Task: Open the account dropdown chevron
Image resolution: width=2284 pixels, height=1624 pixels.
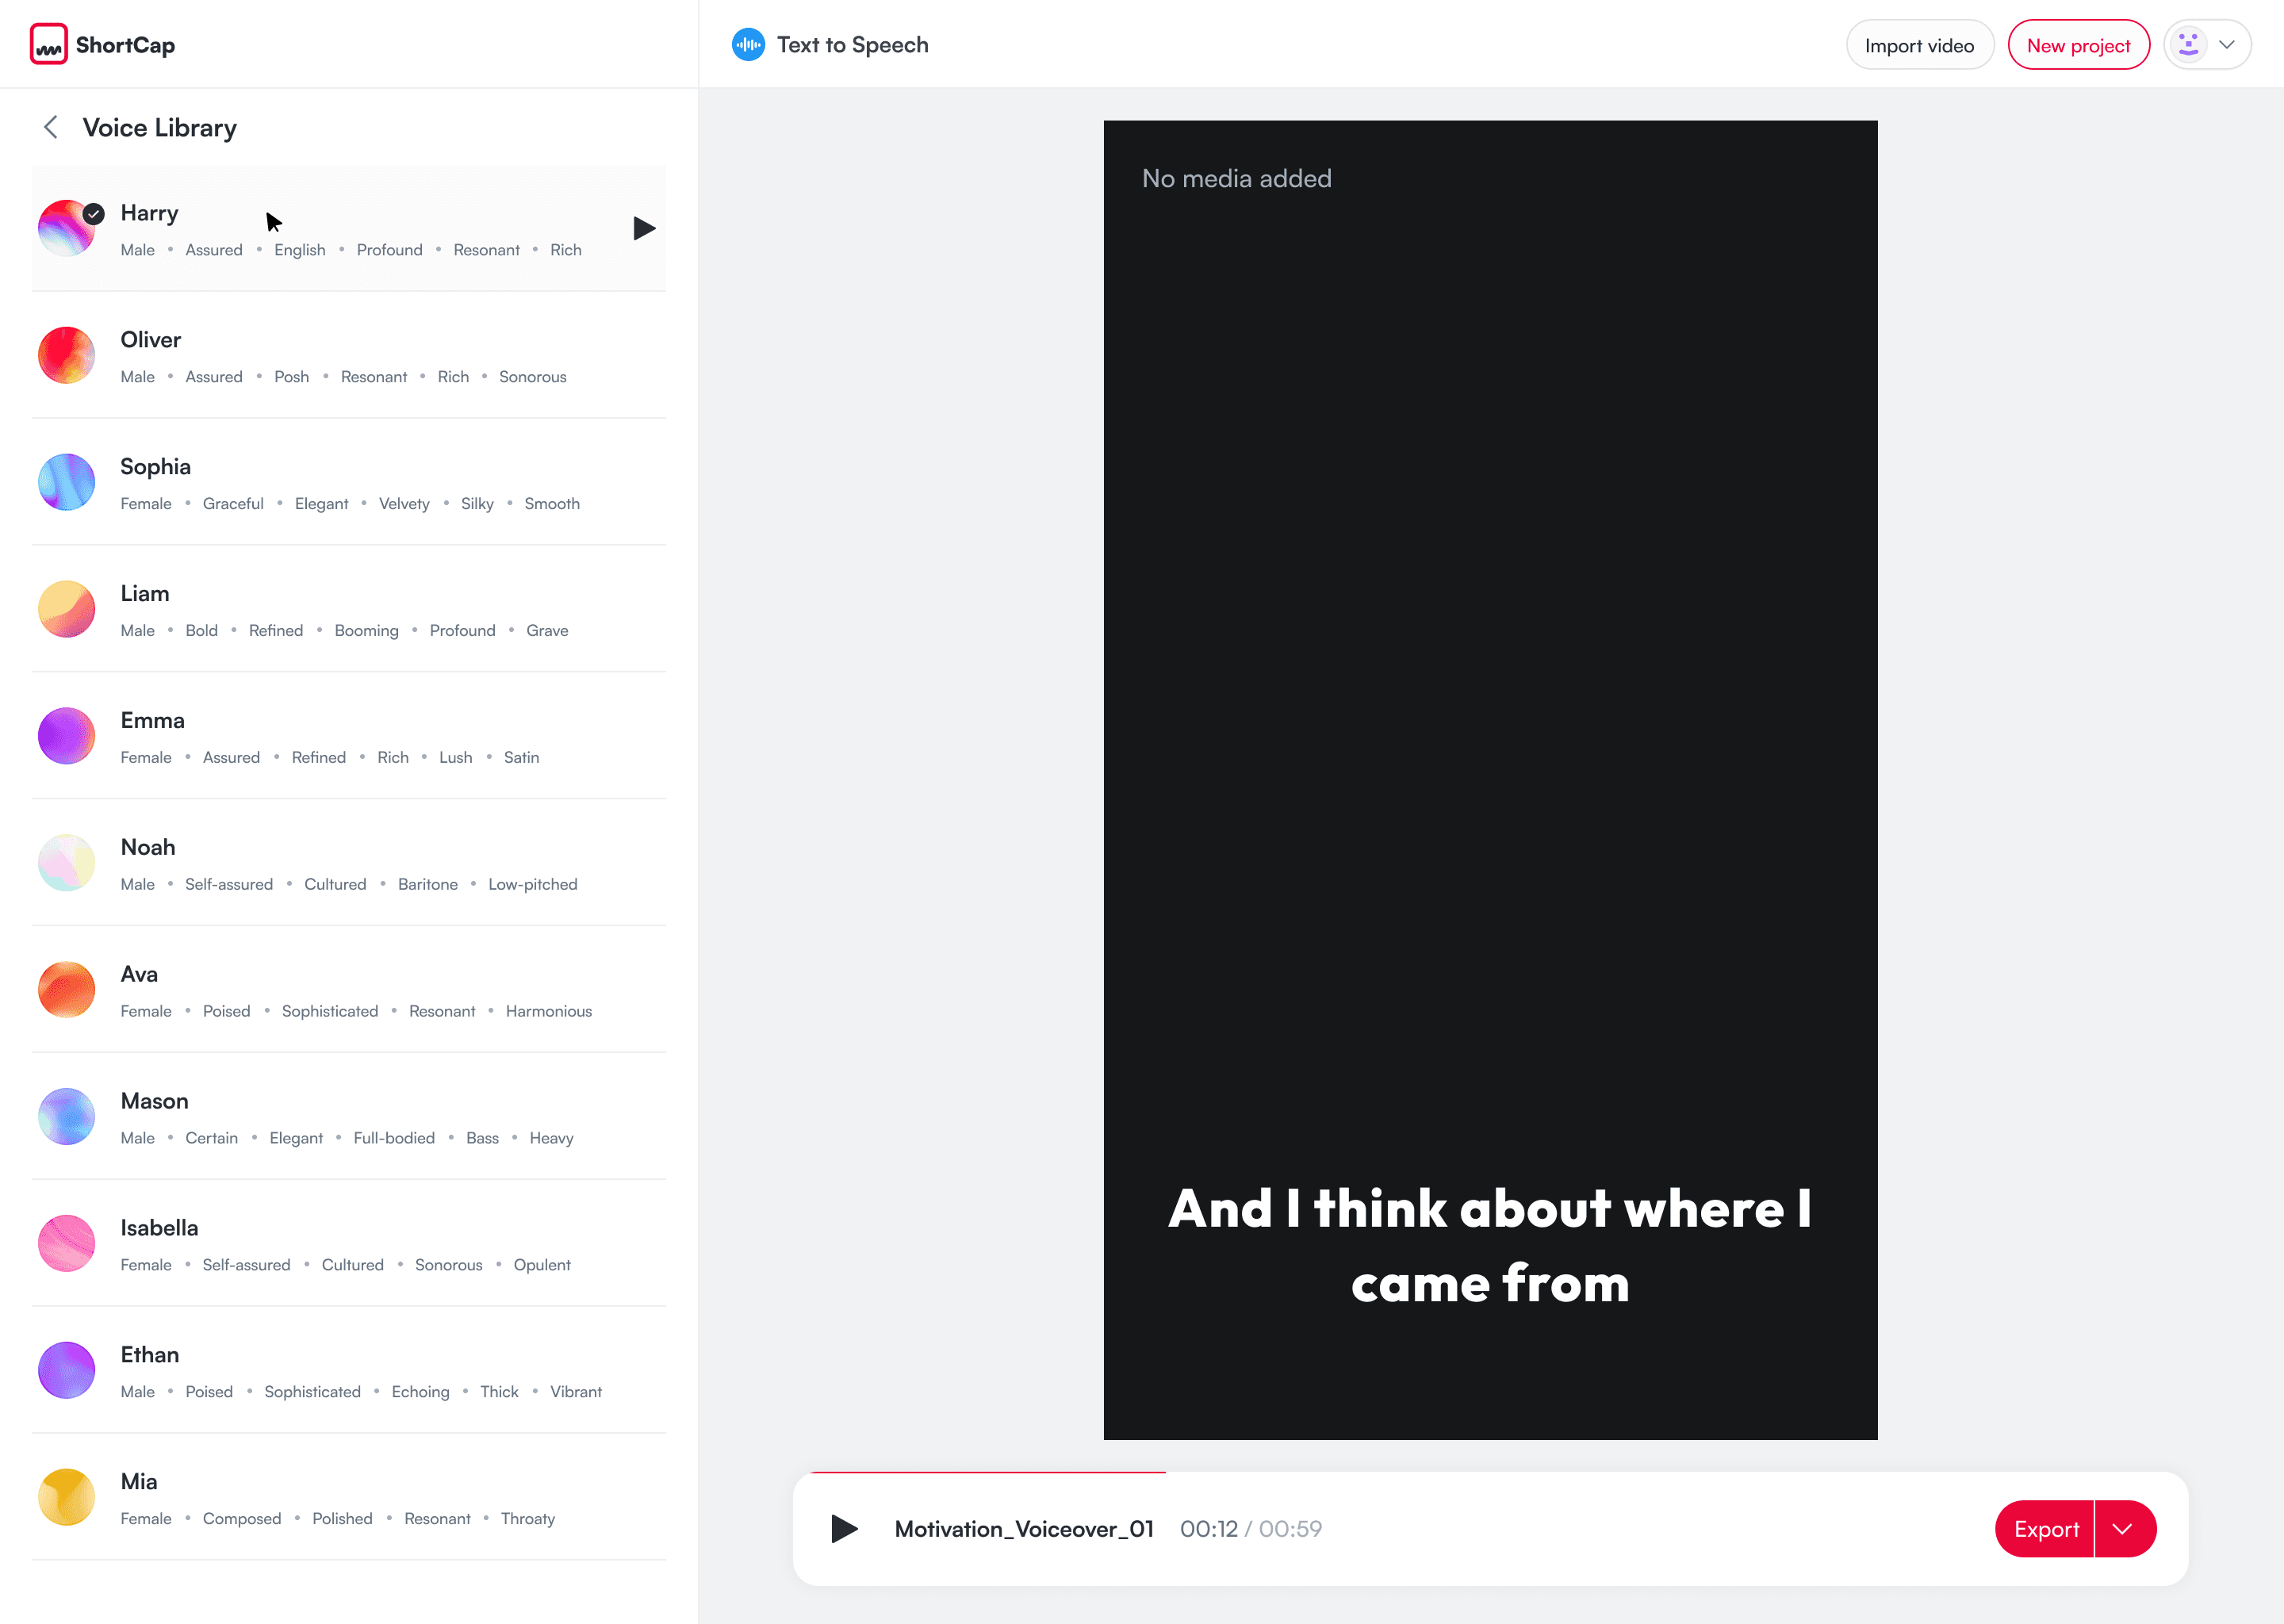Action: click(x=2227, y=45)
